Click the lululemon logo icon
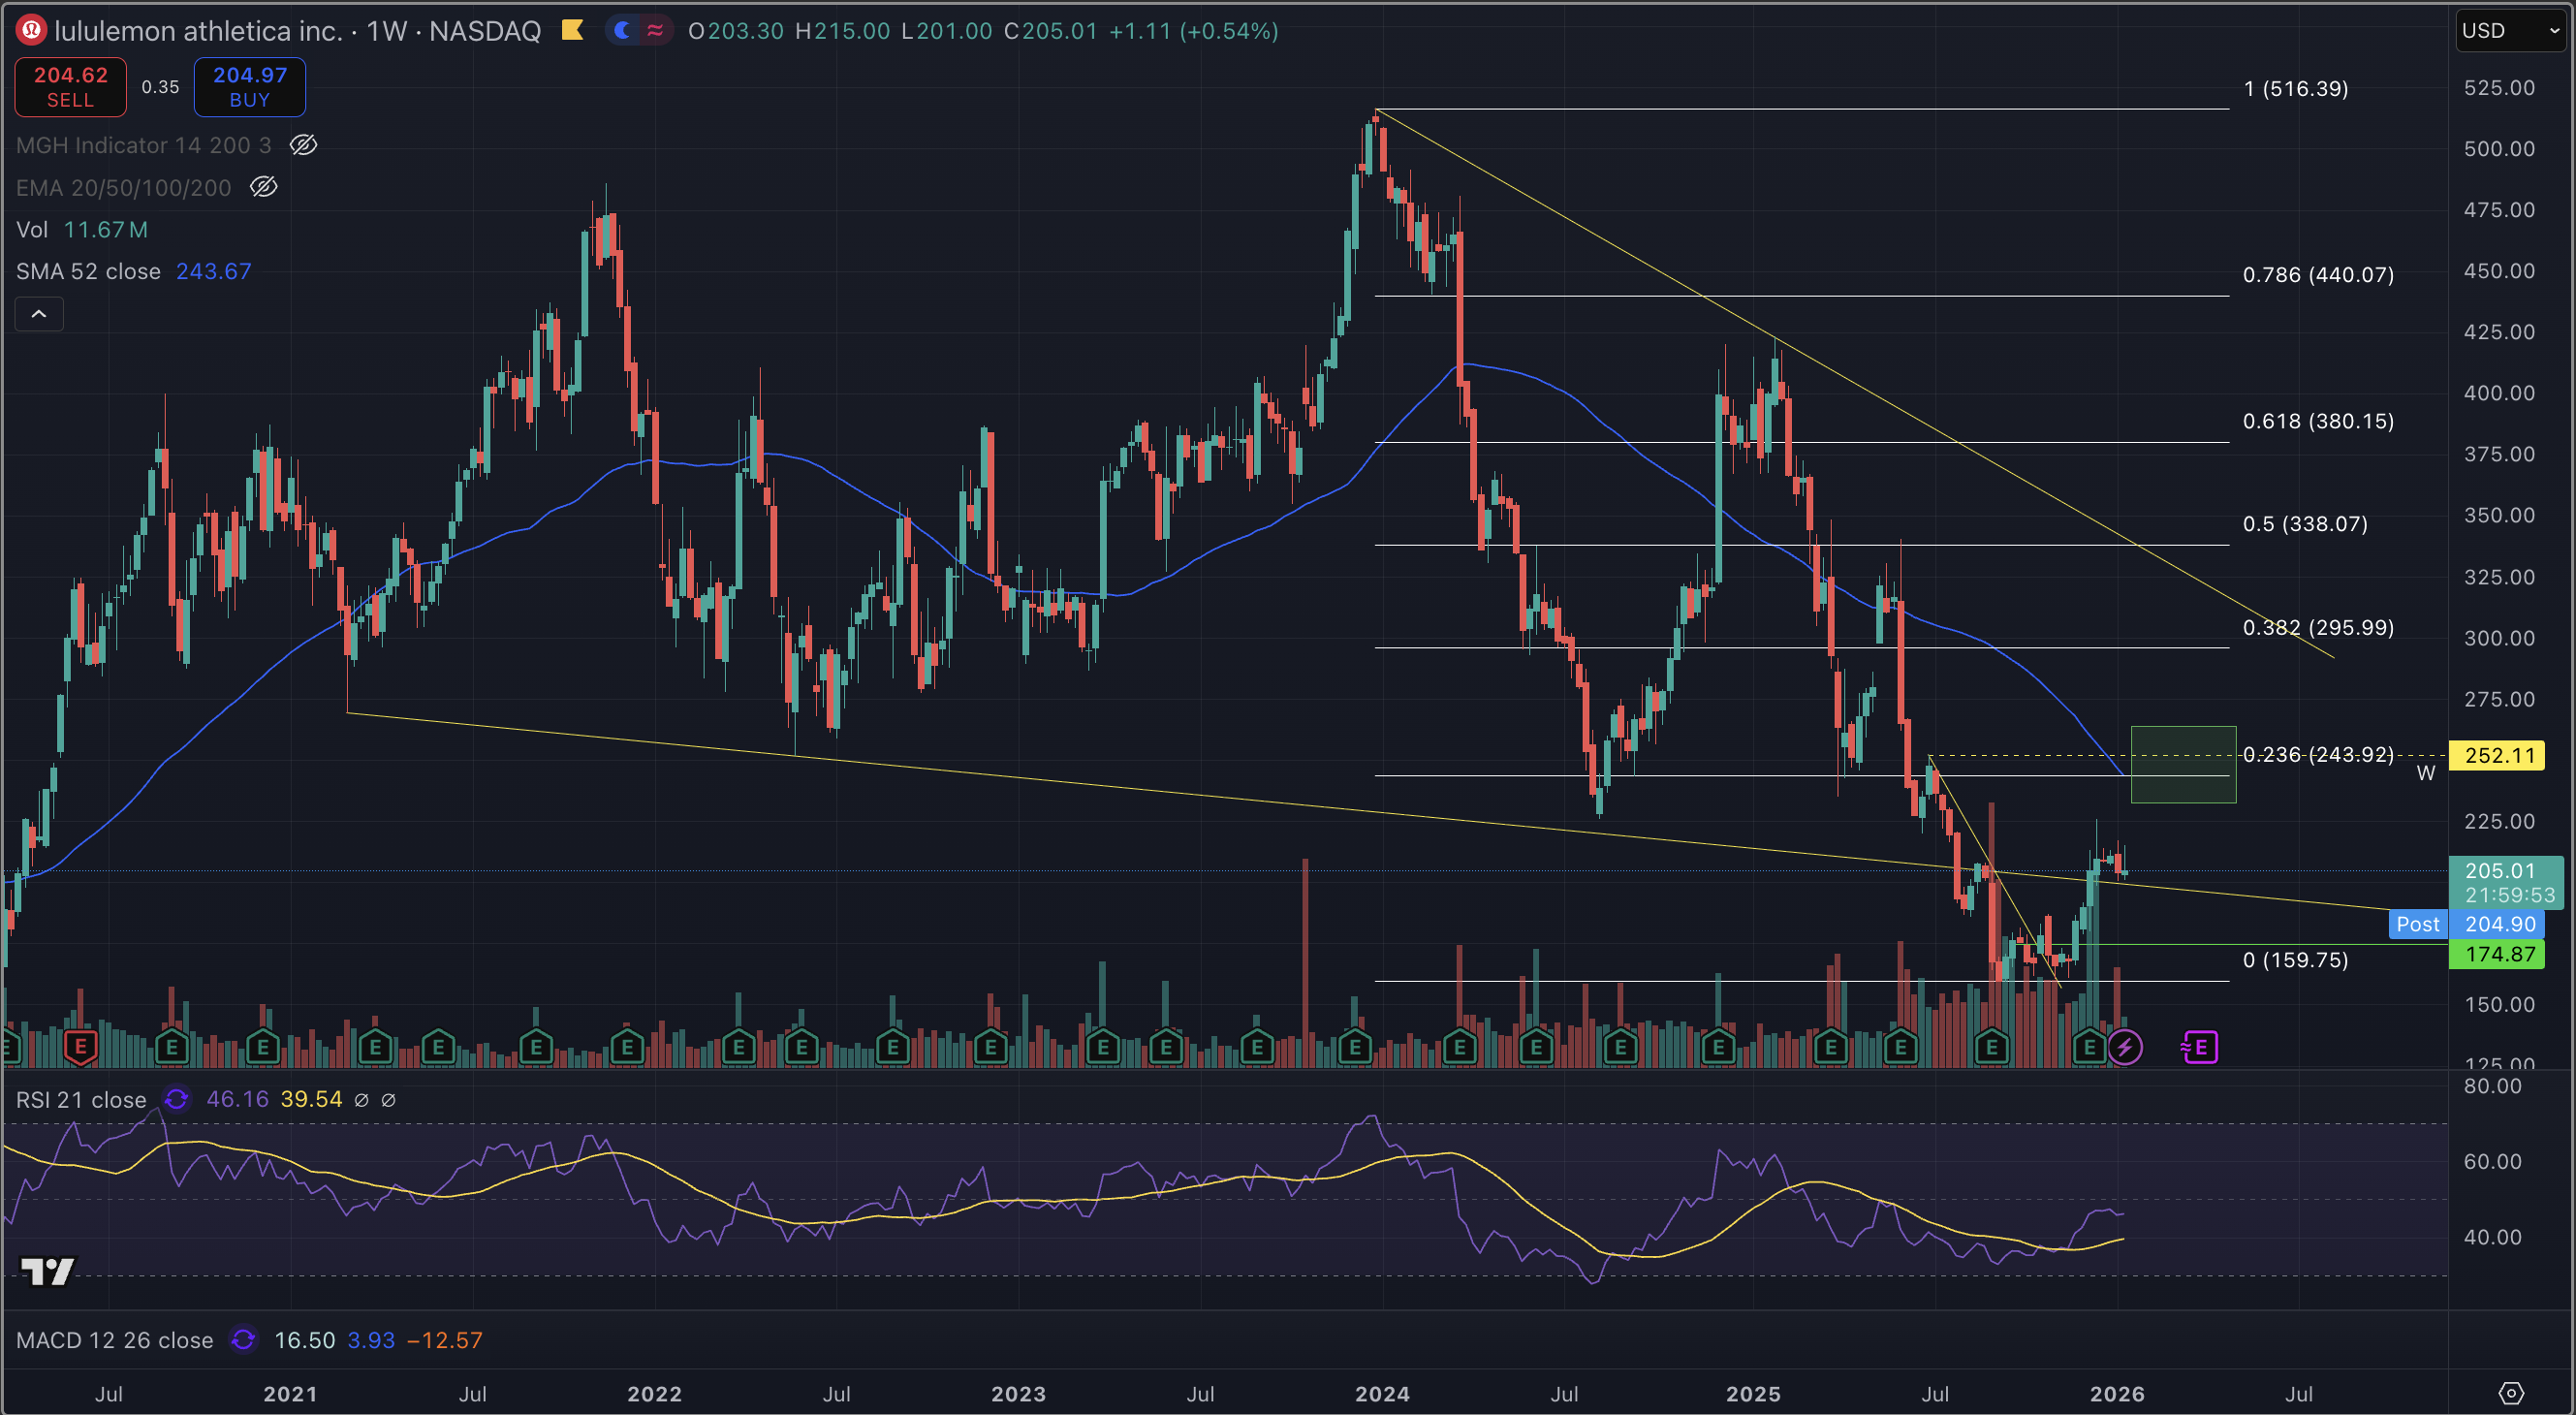This screenshot has height=1415, width=2576. pos(31,30)
